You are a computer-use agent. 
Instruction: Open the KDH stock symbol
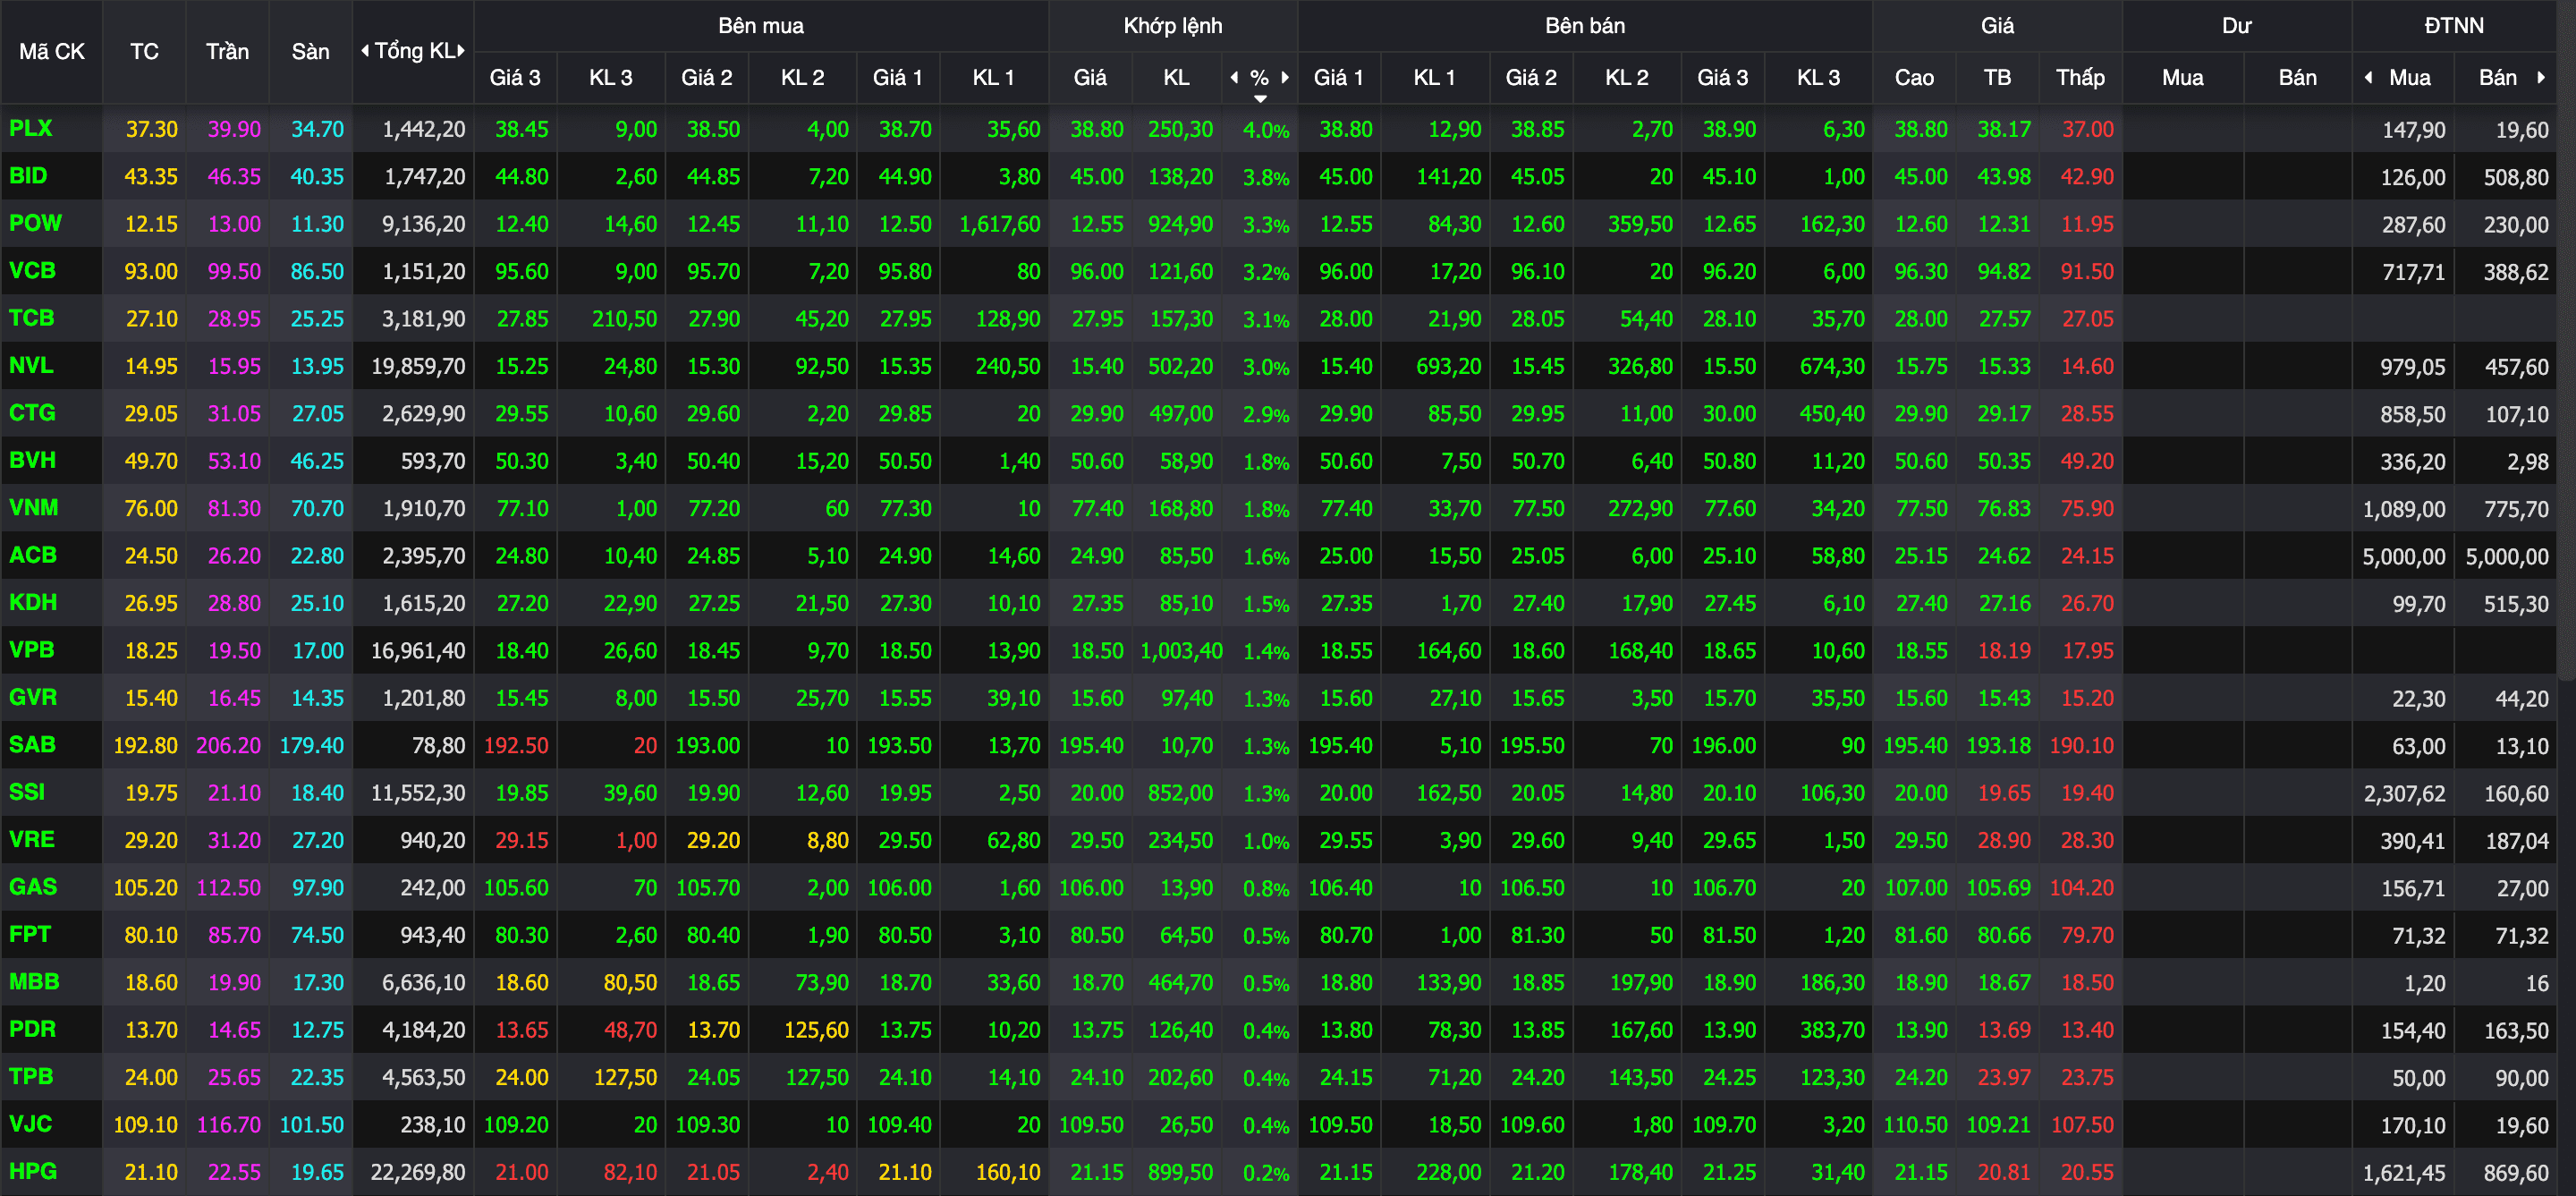(x=33, y=602)
